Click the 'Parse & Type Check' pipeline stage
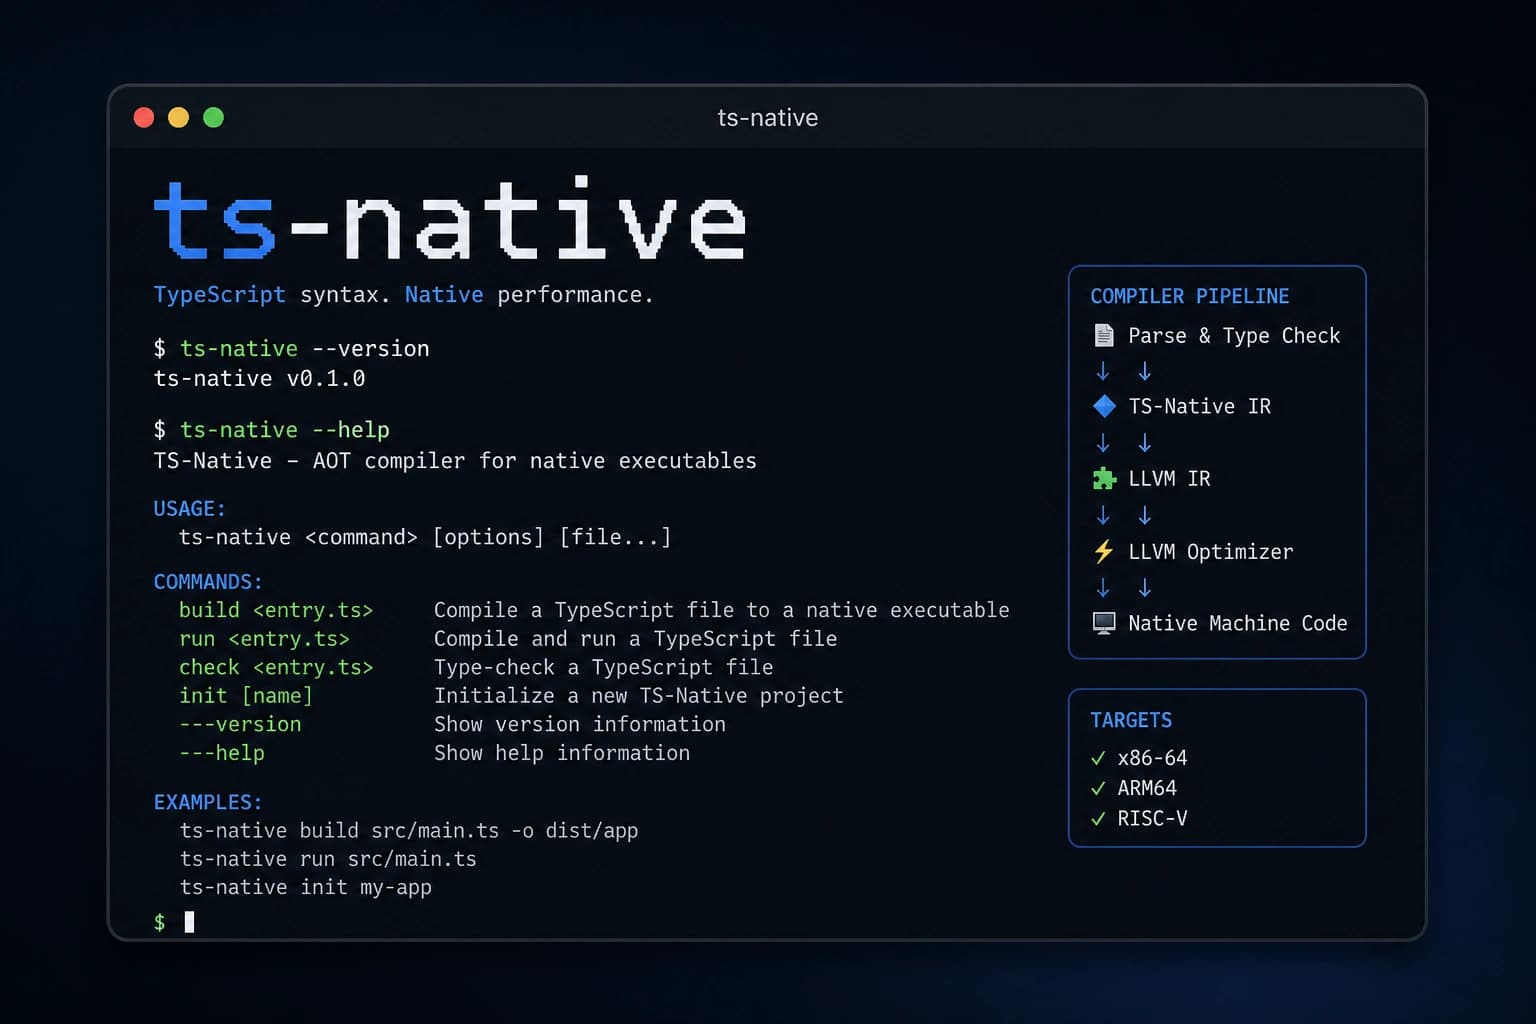Screen dimensions: 1536x1024 tap(1234, 336)
